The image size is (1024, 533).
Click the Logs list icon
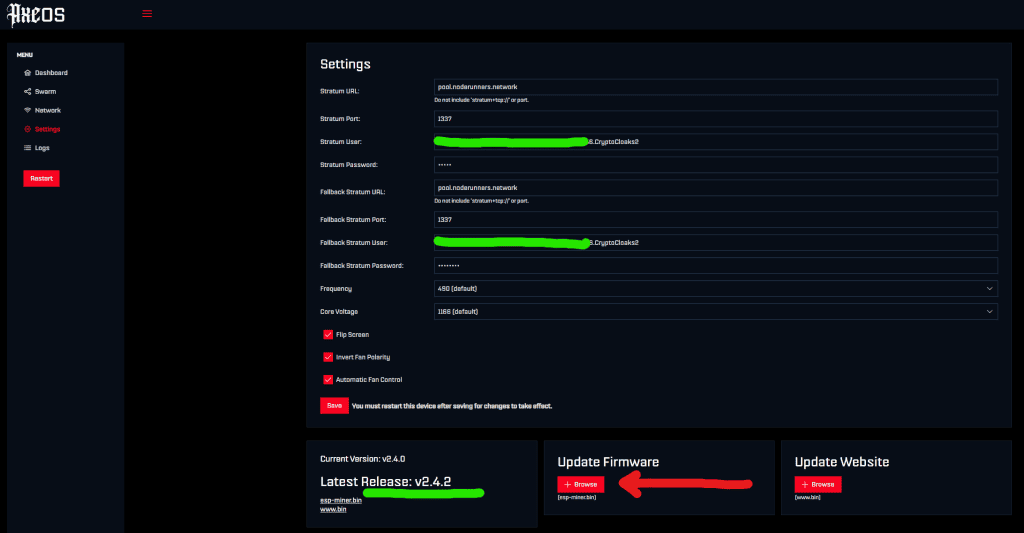(27, 148)
